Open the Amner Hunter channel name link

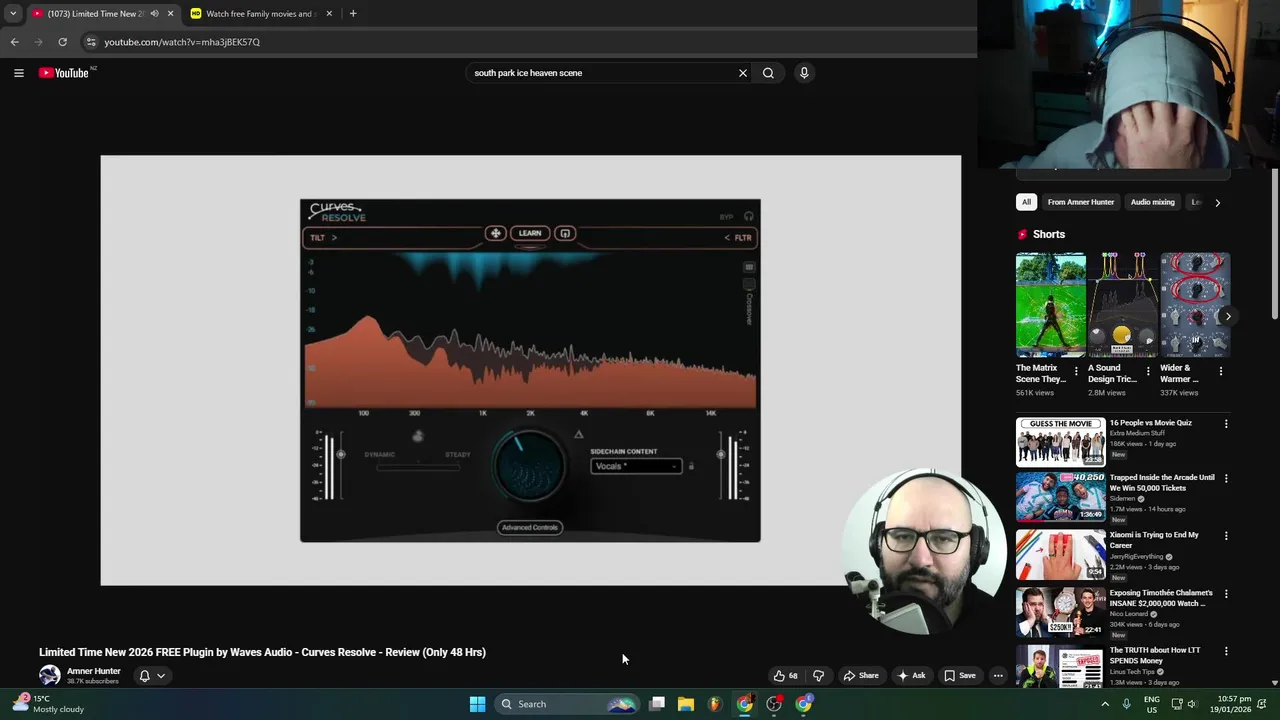pos(94,671)
